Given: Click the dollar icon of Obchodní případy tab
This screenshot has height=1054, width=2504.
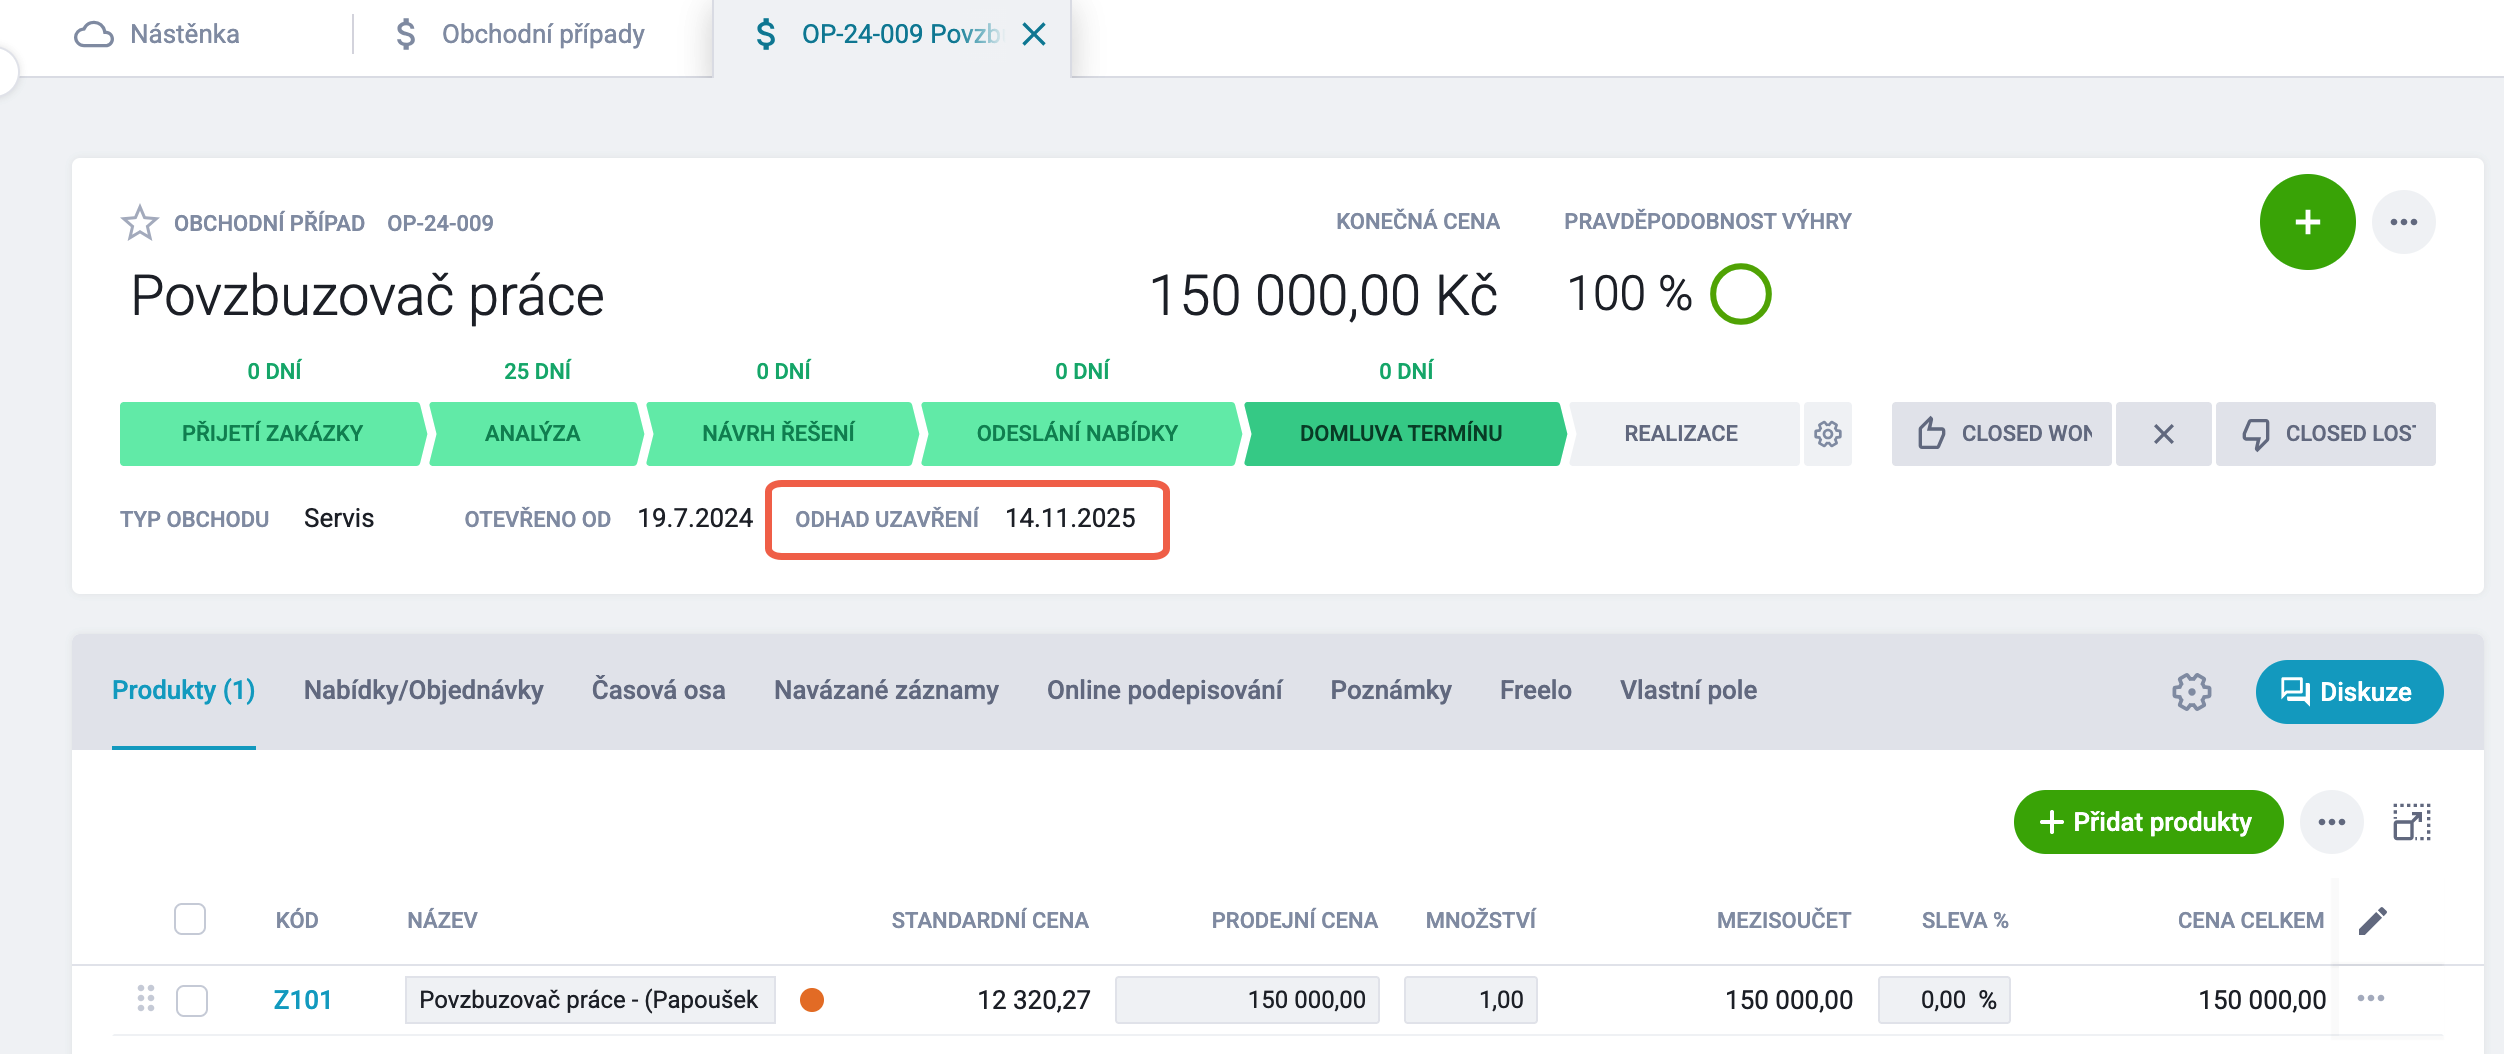Looking at the screenshot, I should click(x=405, y=35).
